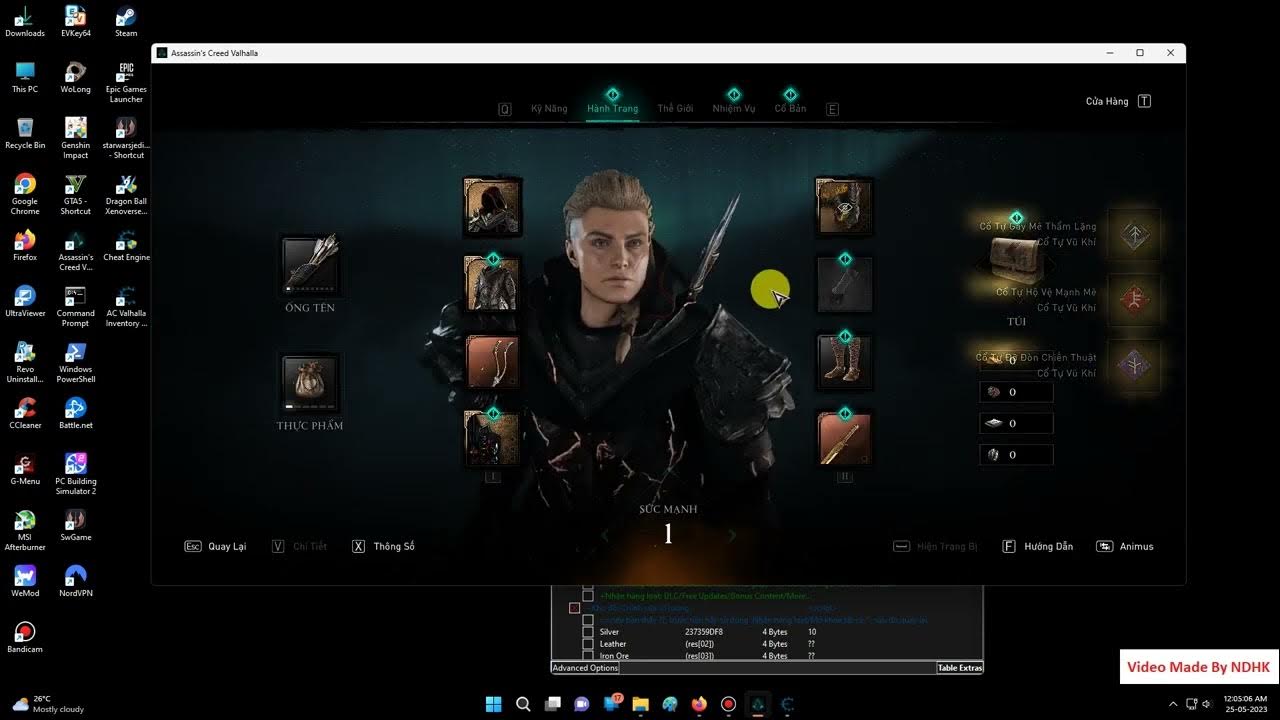The width and height of the screenshot is (1280, 720).
Task: Tick the Iron Ore row checkbox in Cheat Engine
Action: pos(588,656)
